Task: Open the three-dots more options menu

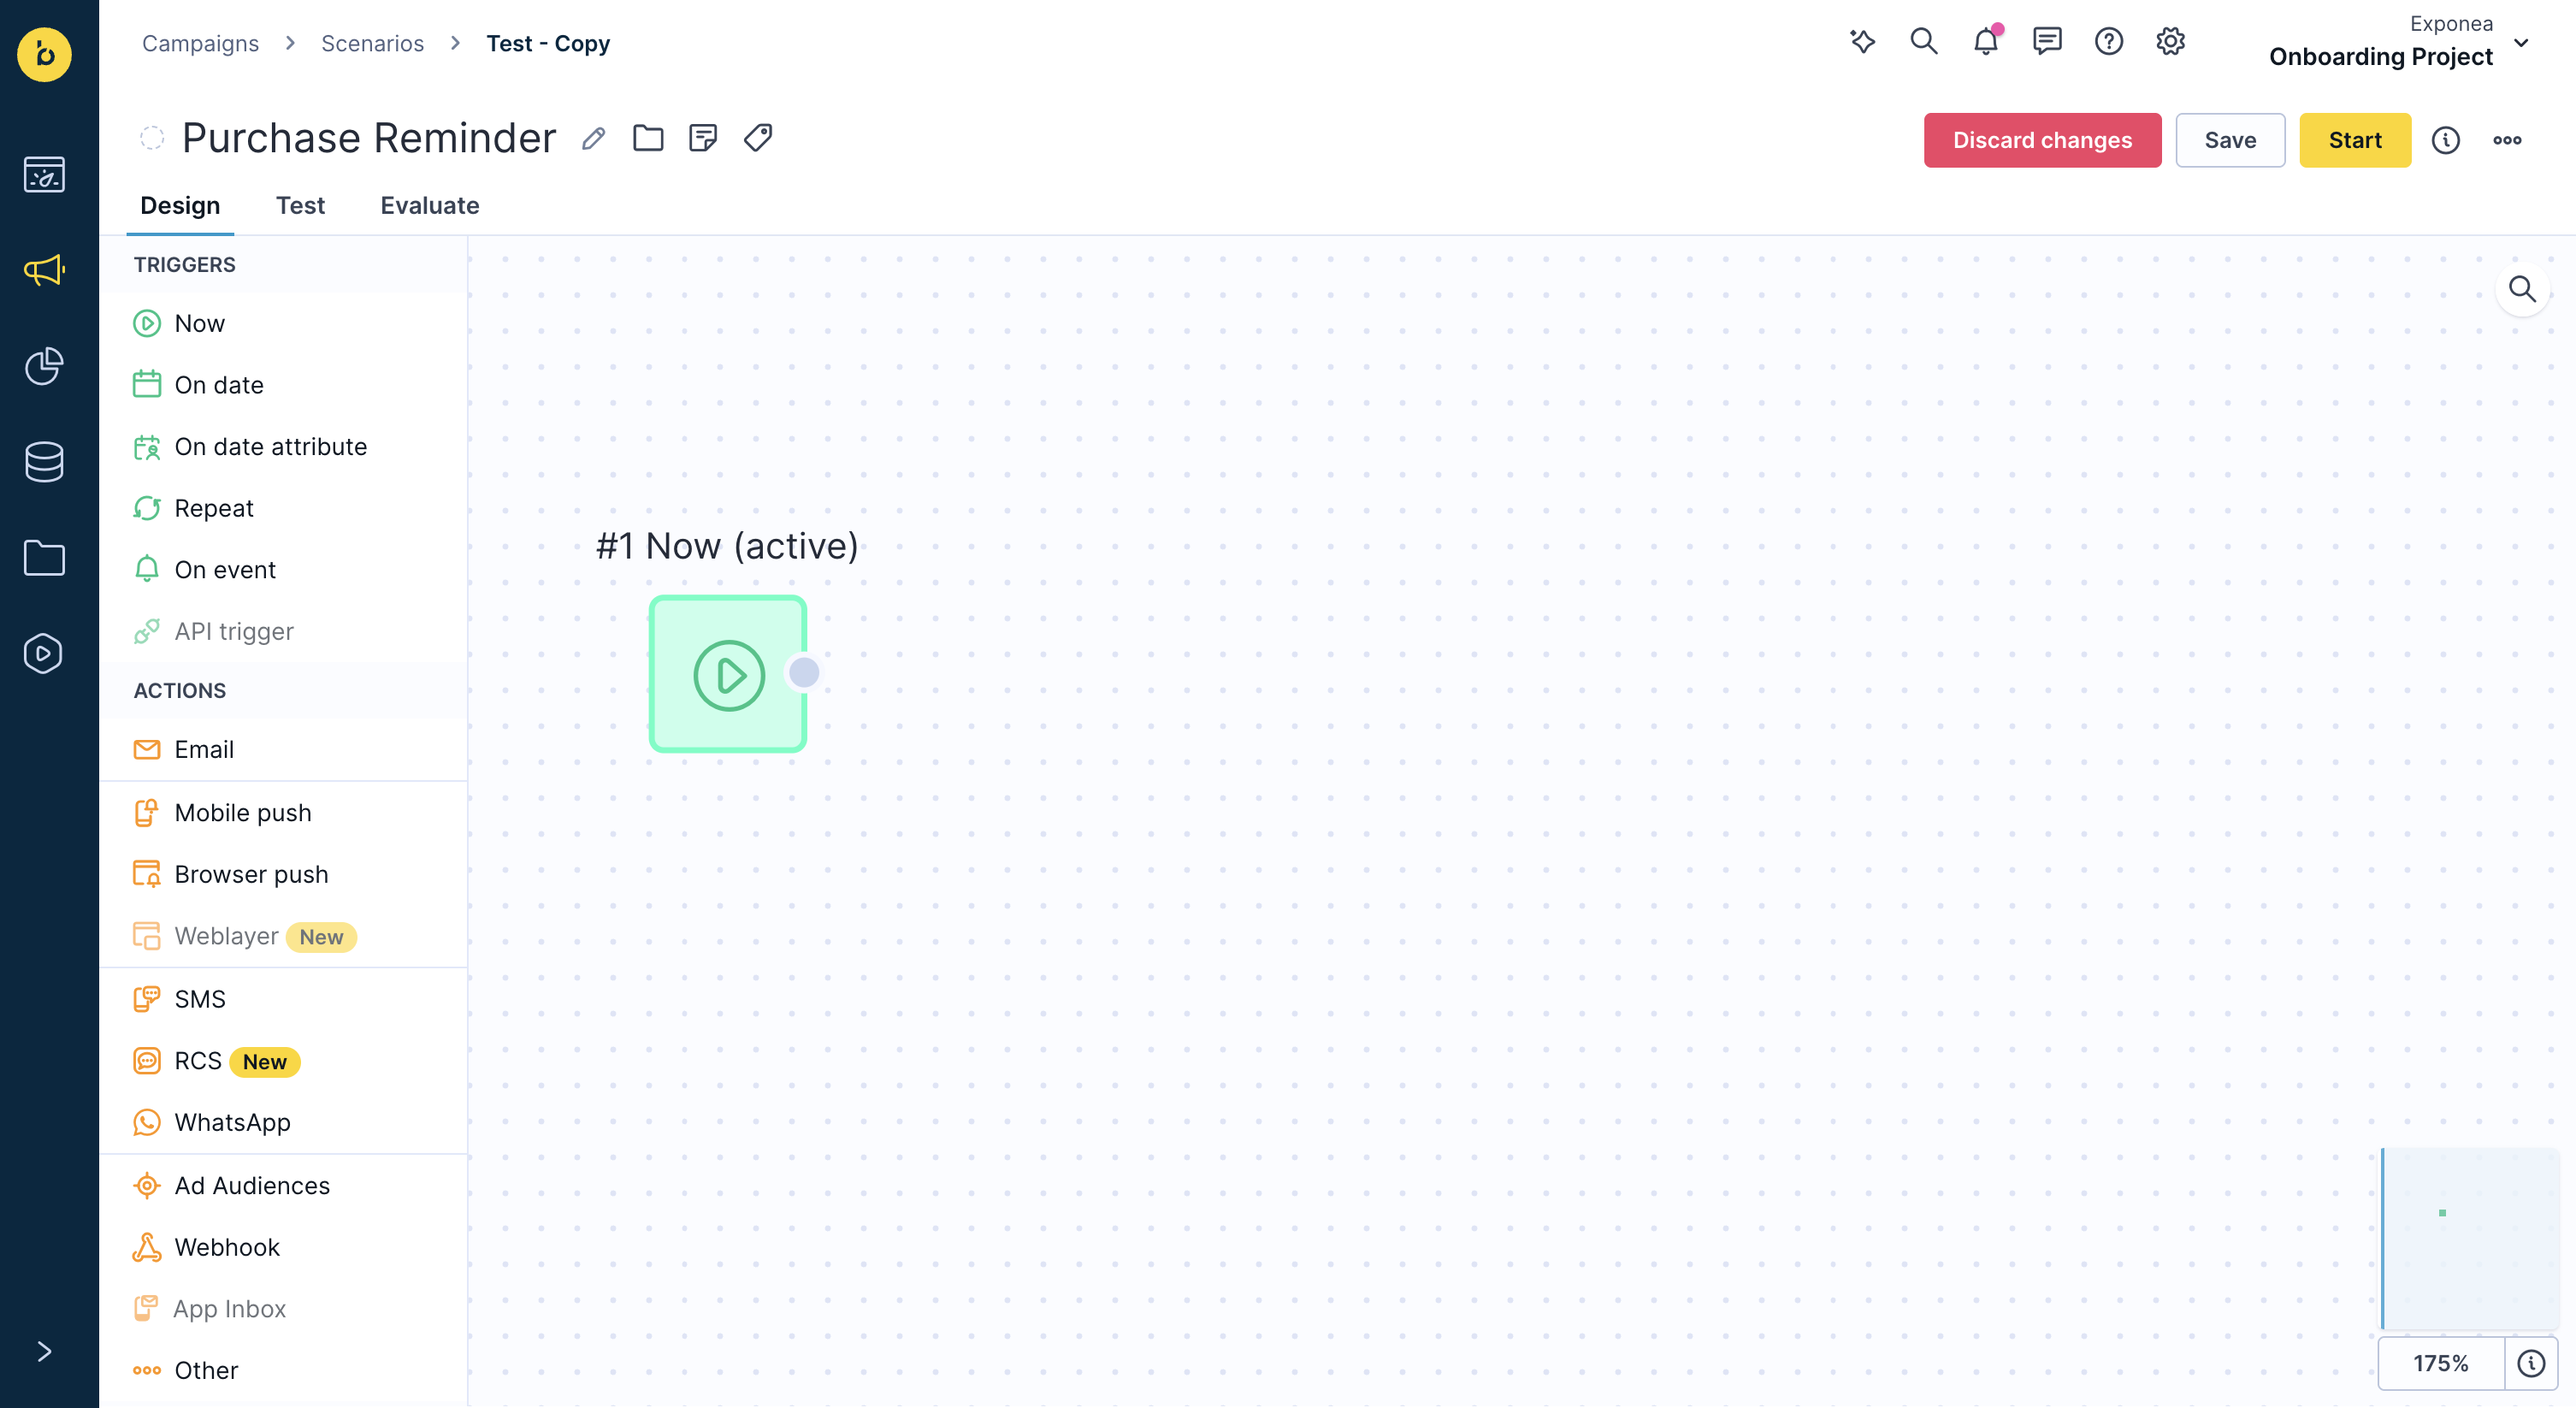Action: click(x=2507, y=140)
